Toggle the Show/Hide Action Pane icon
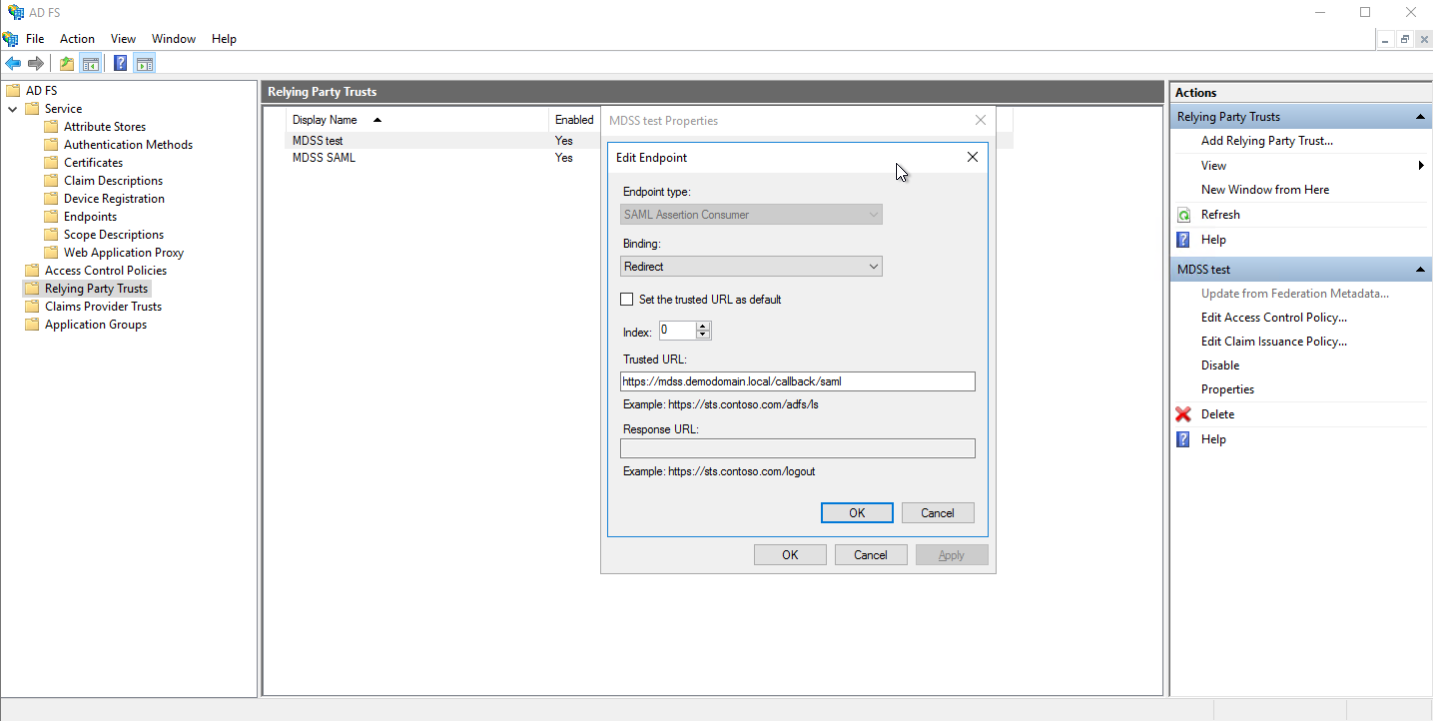The image size is (1433, 721). pyautogui.click(x=144, y=63)
